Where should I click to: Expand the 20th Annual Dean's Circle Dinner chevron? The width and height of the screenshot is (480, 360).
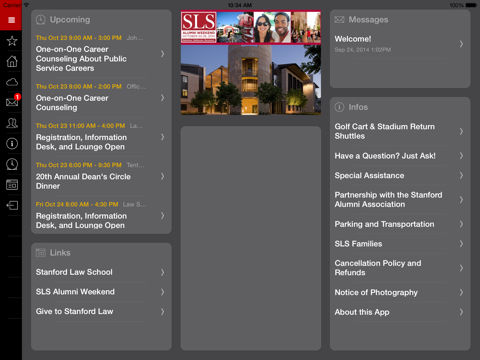pos(162,176)
